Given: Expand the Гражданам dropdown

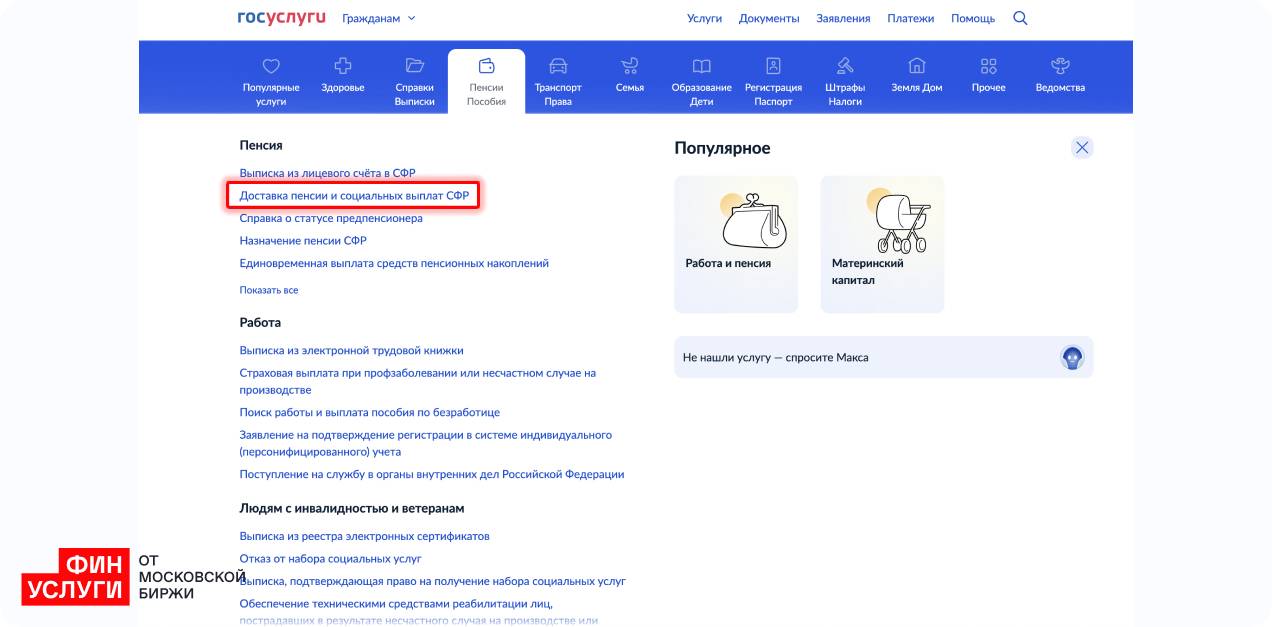Looking at the screenshot, I should pyautogui.click(x=378, y=18).
